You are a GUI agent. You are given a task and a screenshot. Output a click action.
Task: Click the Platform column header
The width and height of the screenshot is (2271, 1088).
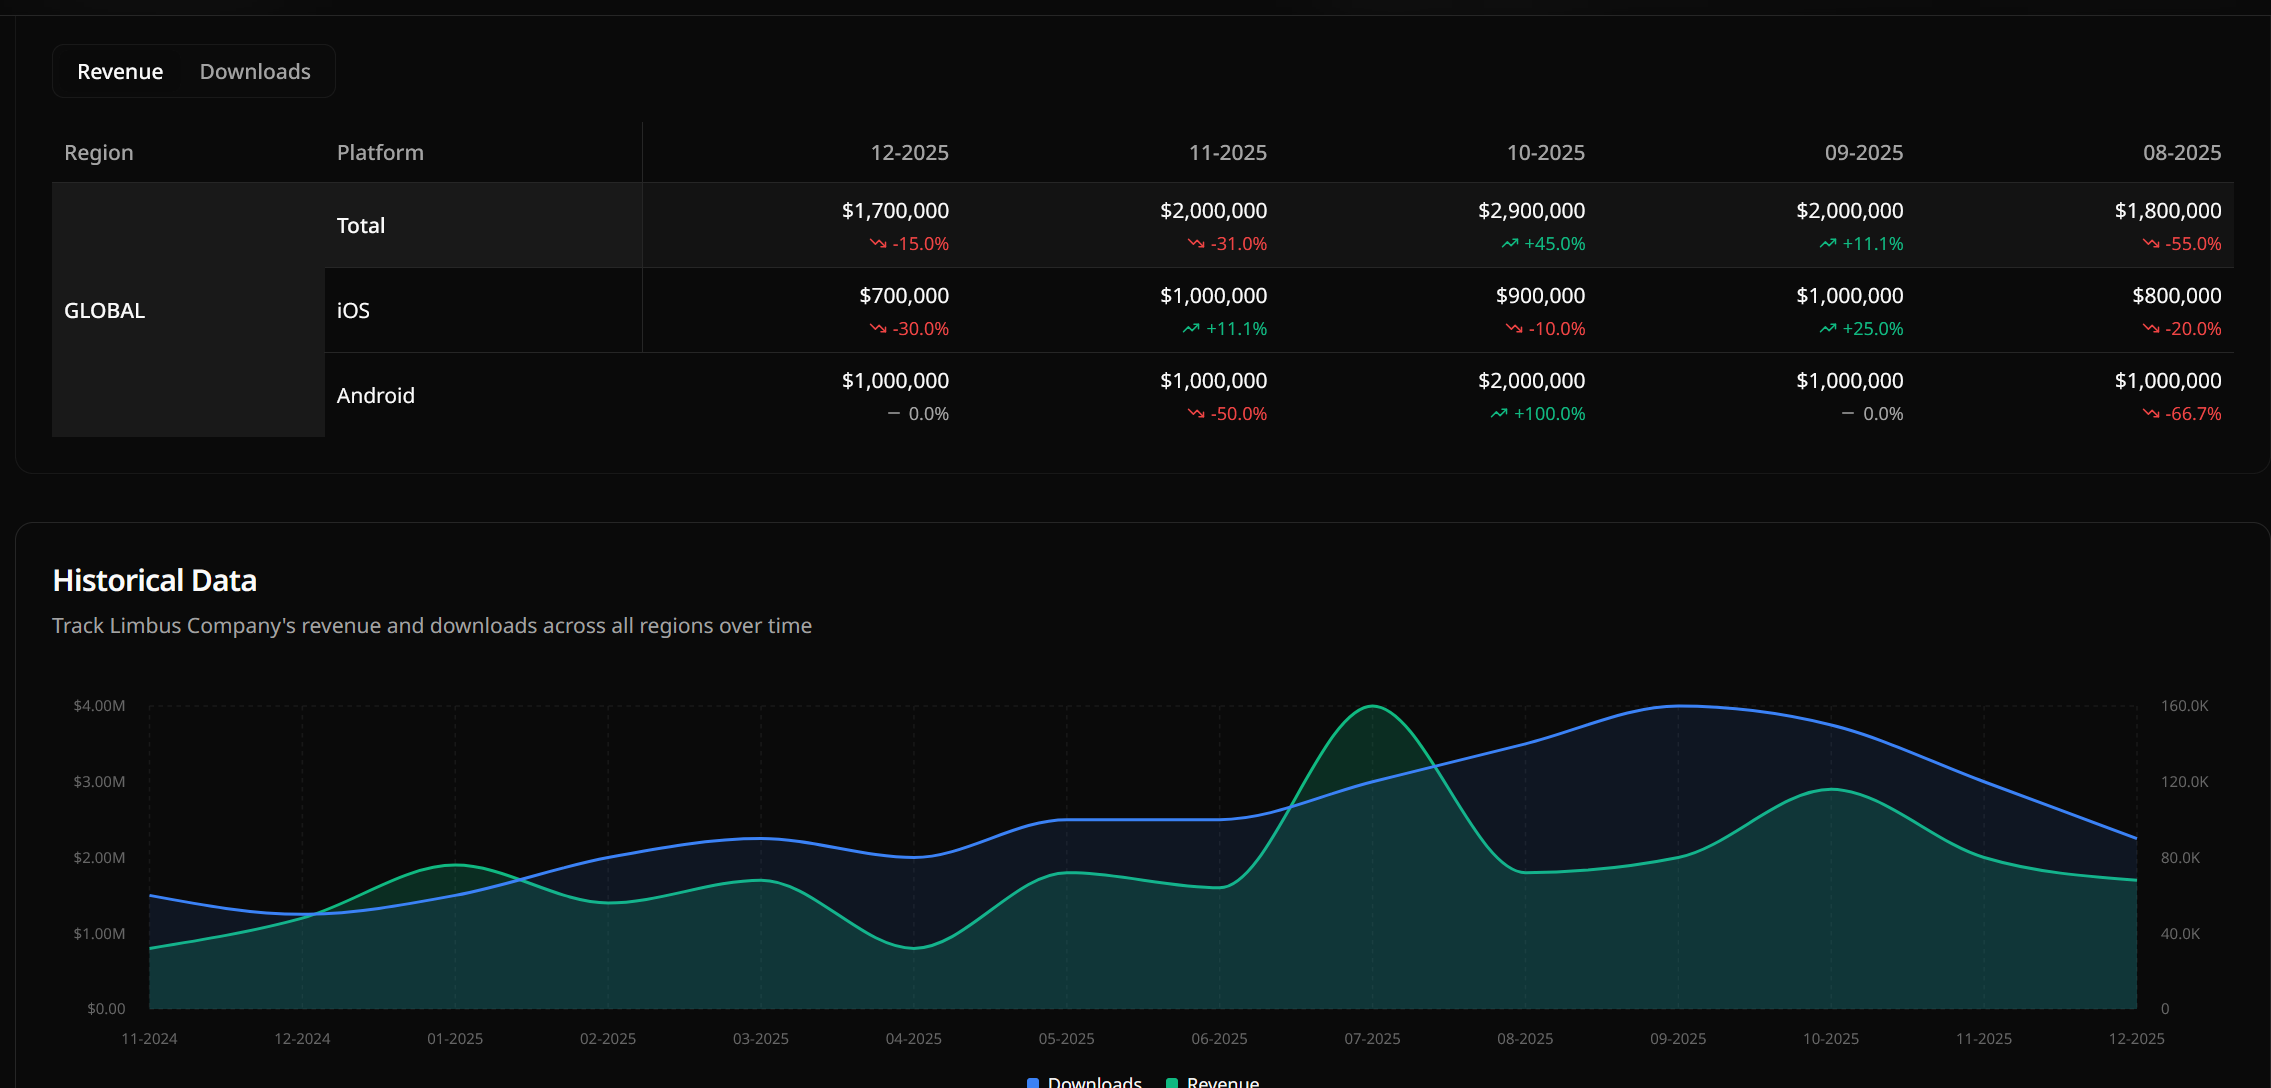click(380, 153)
